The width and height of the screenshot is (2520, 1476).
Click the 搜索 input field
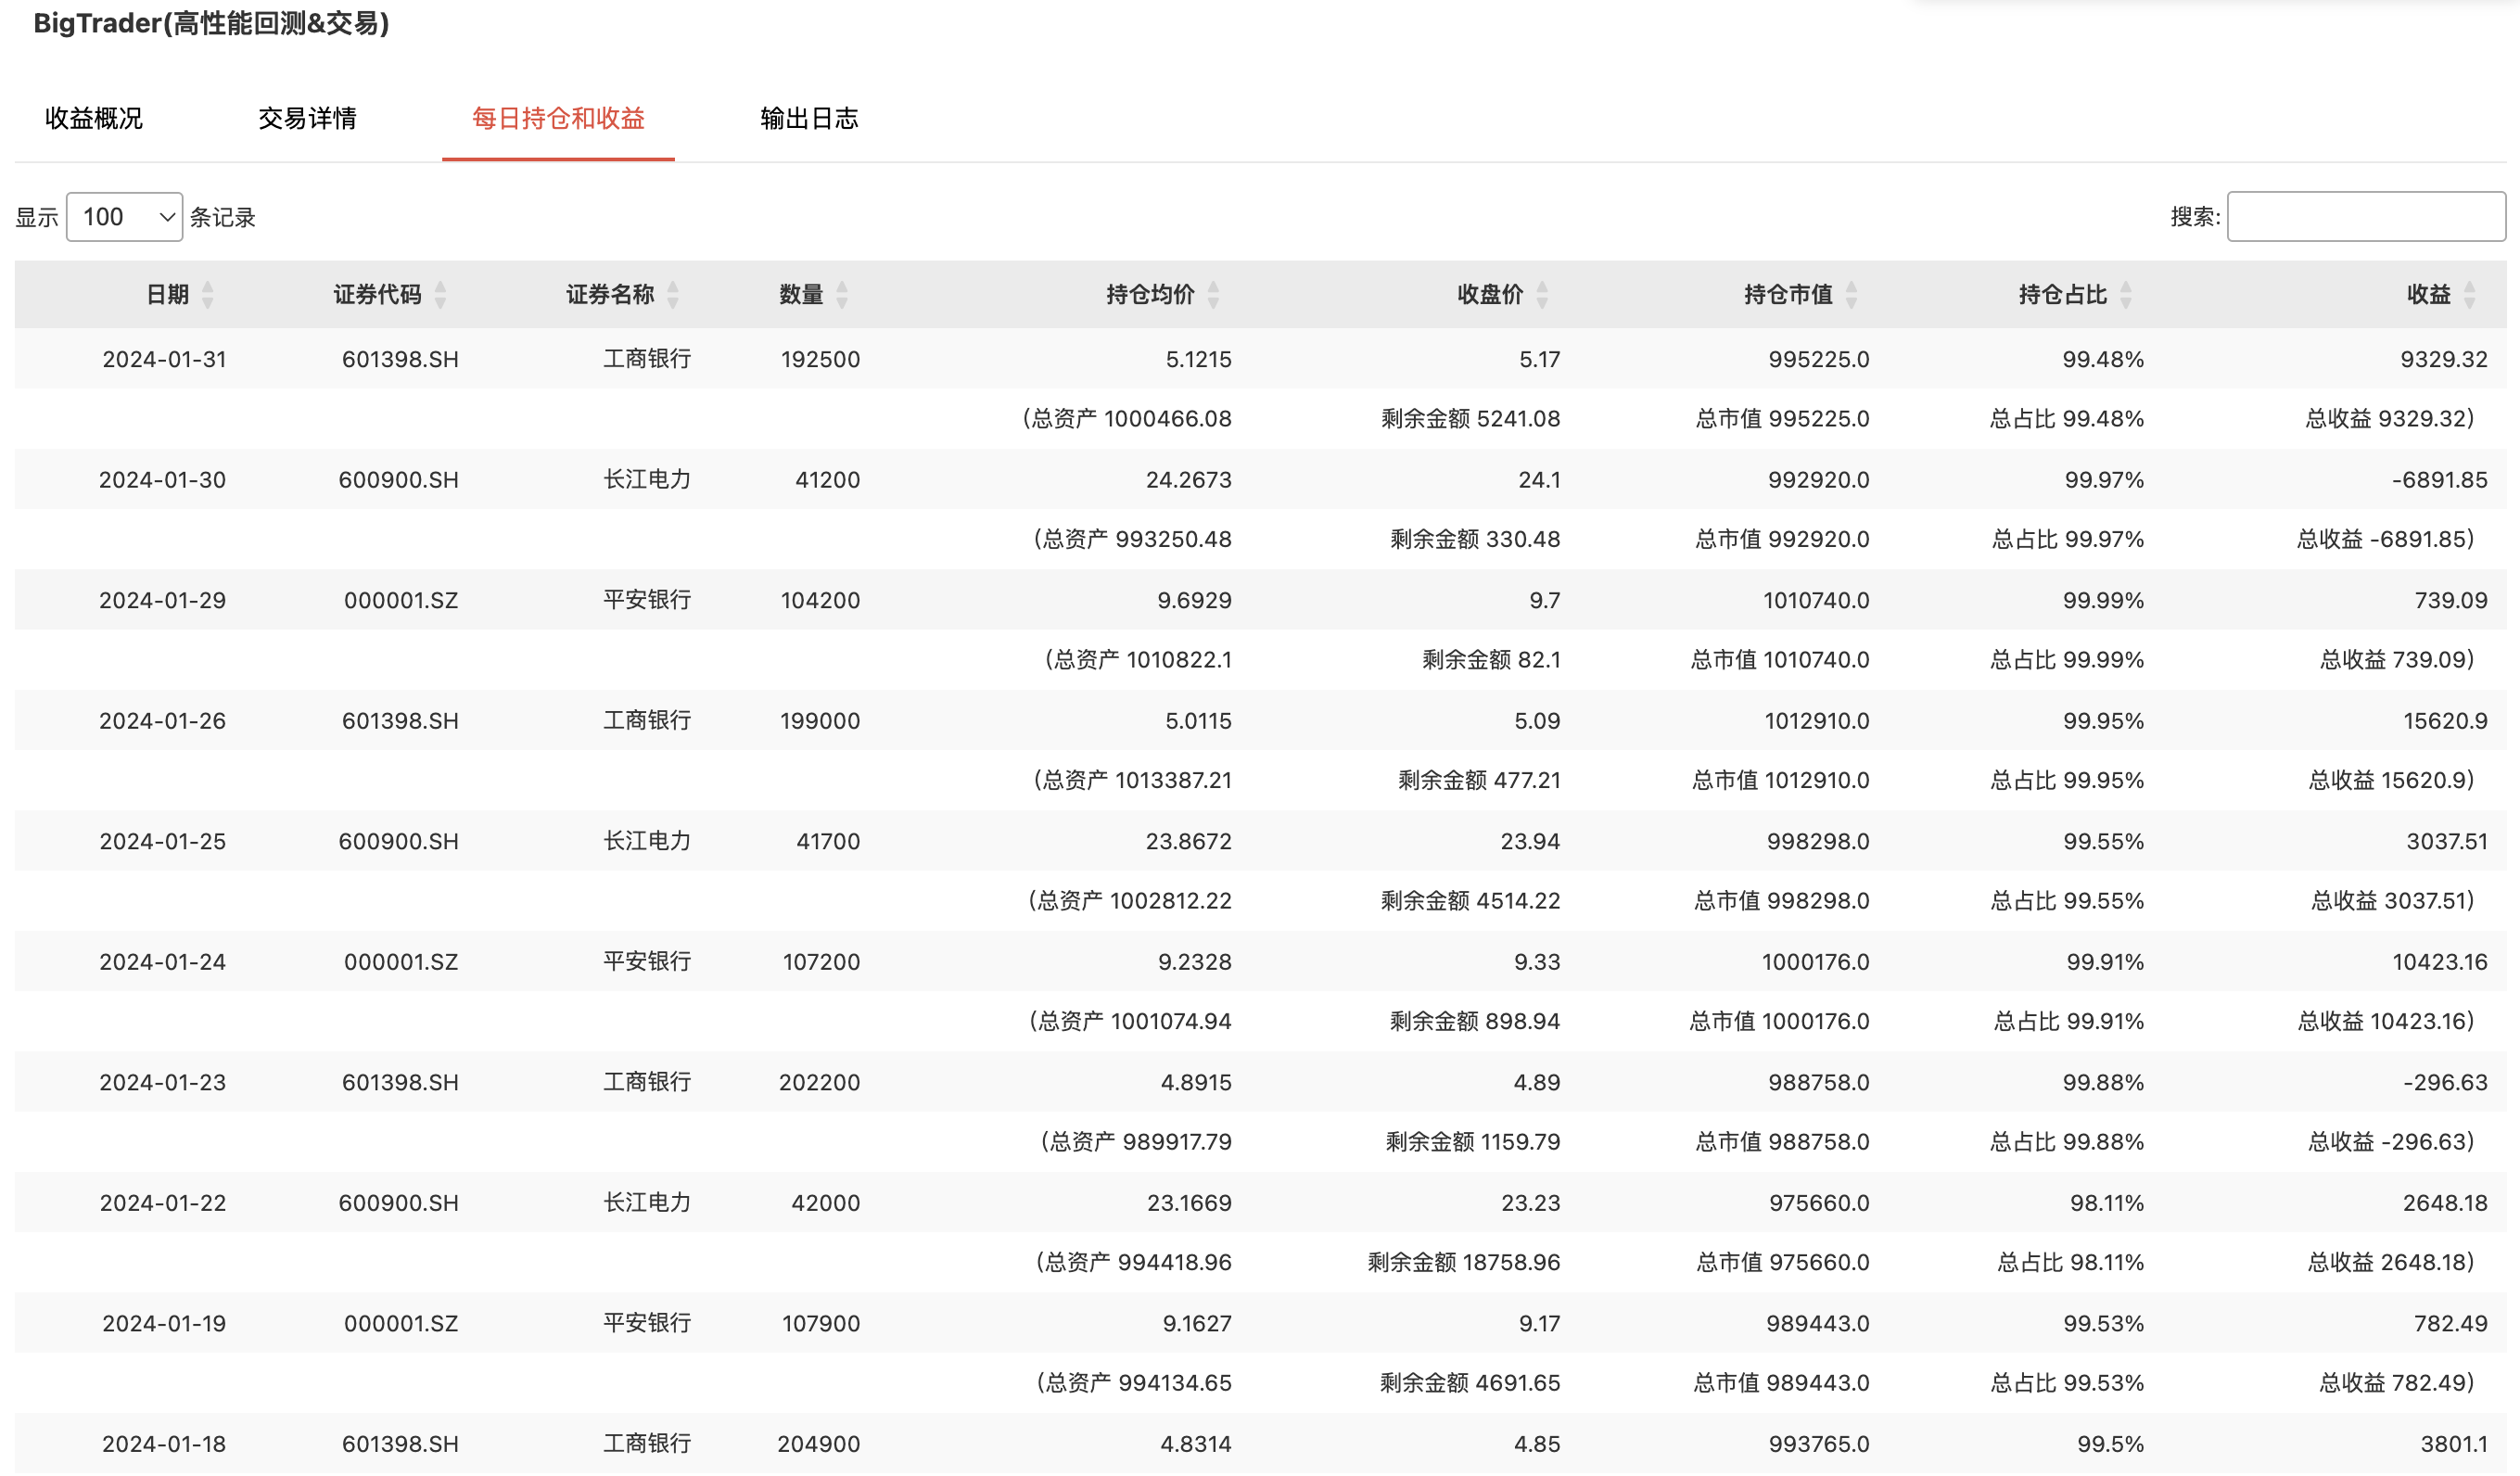(x=2365, y=217)
